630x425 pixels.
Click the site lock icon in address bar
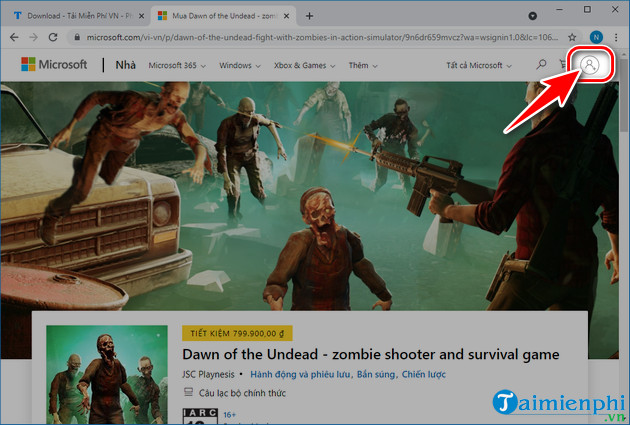click(x=77, y=37)
